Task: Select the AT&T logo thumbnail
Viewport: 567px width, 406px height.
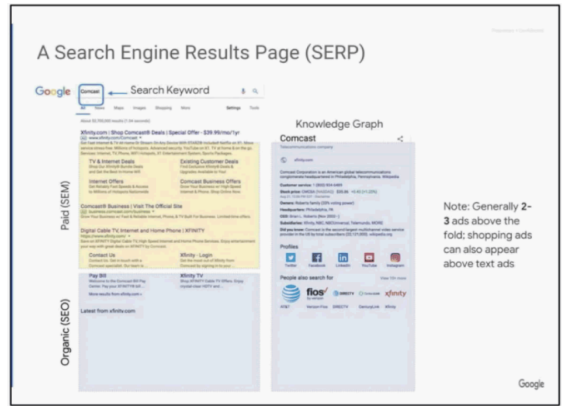Action: click(x=291, y=293)
